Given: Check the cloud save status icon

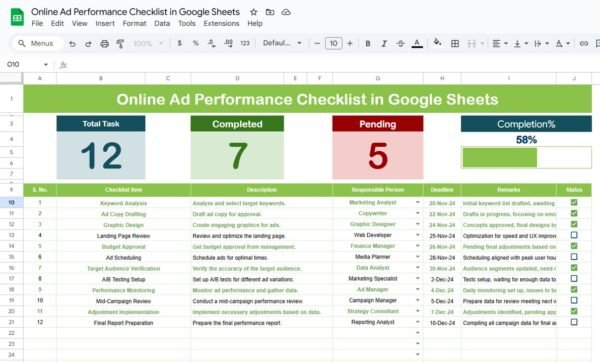Looking at the screenshot, I should click(286, 12).
